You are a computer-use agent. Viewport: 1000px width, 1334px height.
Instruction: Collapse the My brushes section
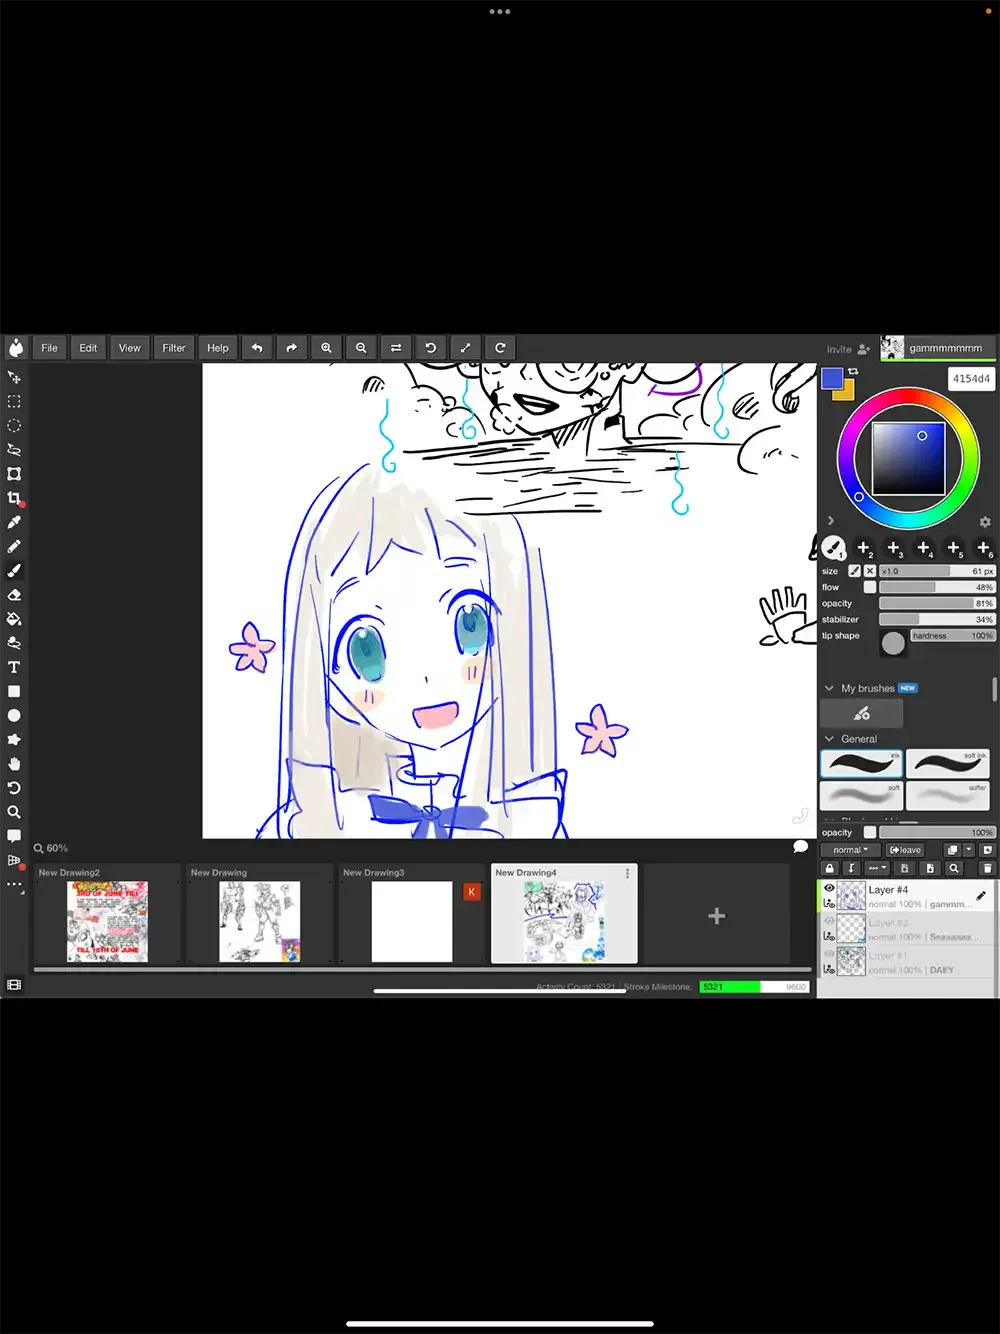(829, 688)
